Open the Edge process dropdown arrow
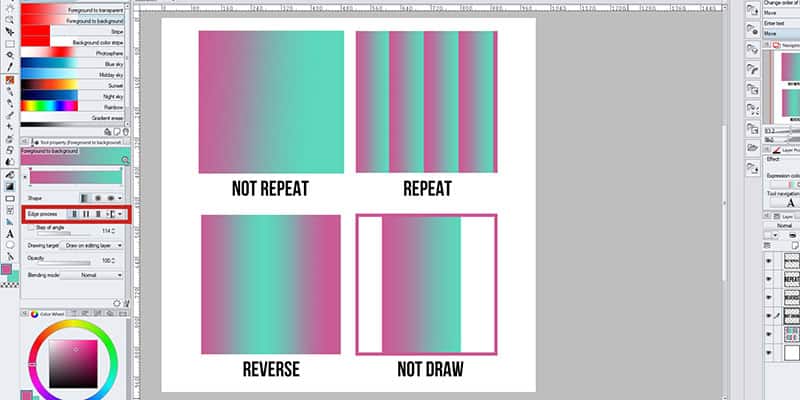 pyautogui.click(x=120, y=214)
